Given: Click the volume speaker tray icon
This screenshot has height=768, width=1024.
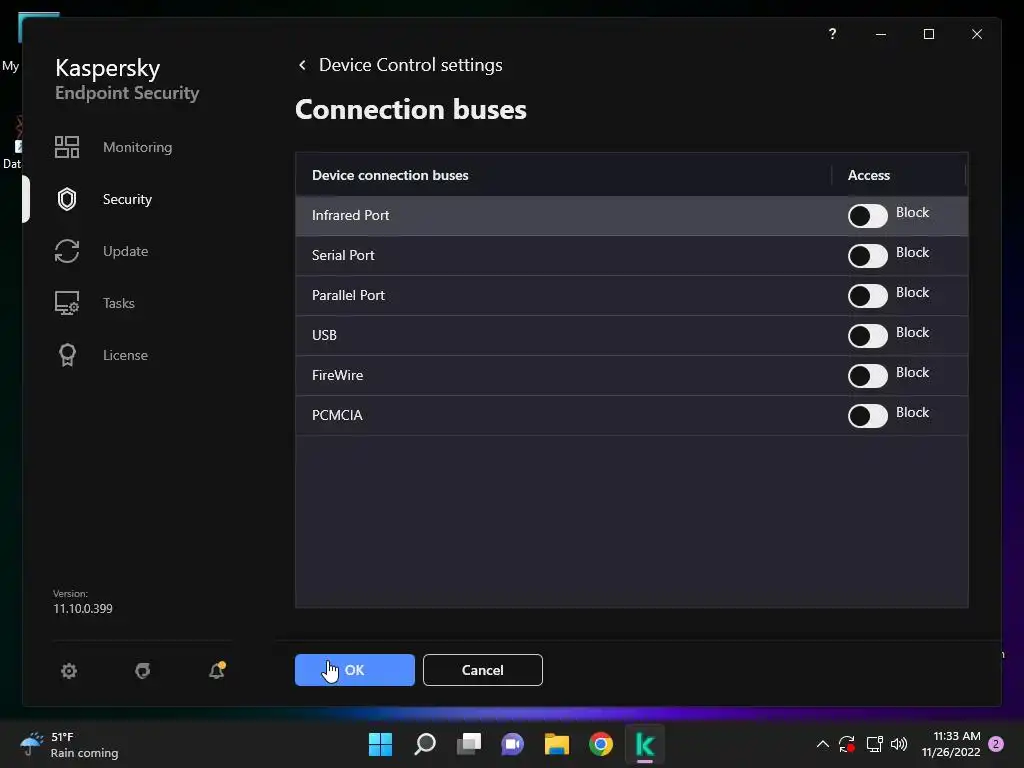Looking at the screenshot, I should tap(899, 744).
